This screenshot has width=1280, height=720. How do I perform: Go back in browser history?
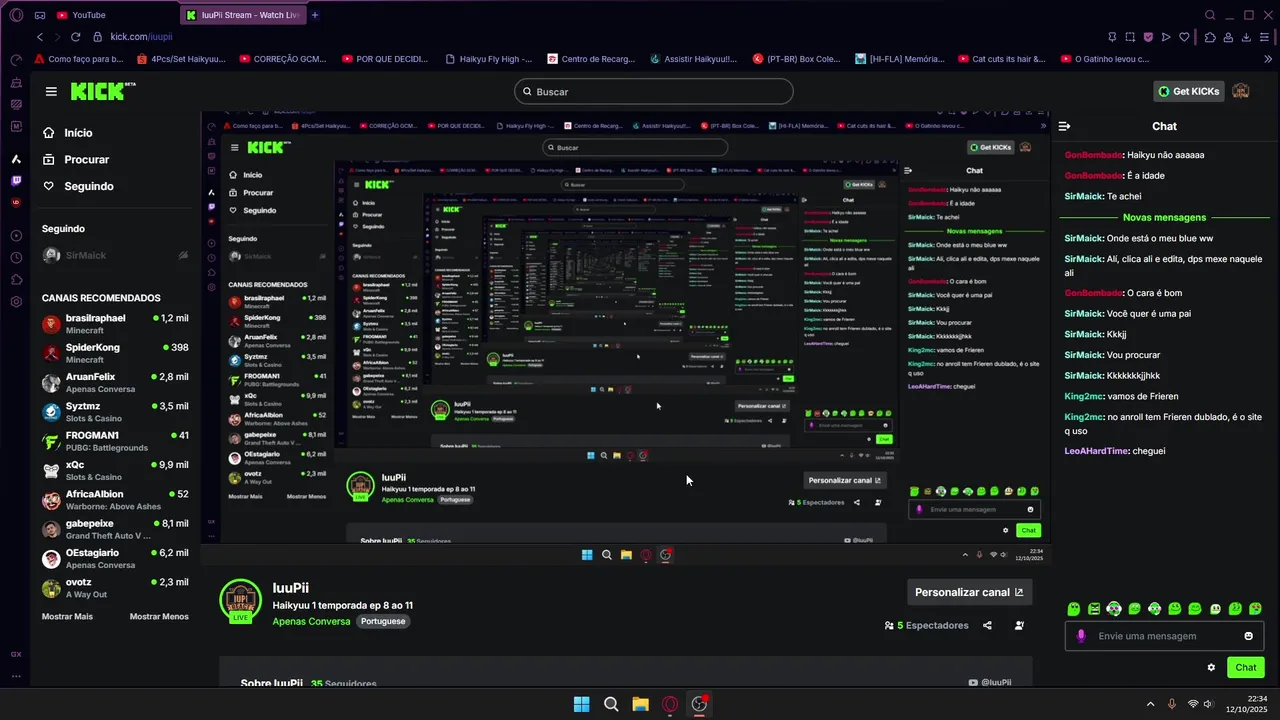pyautogui.click(x=40, y=37)
